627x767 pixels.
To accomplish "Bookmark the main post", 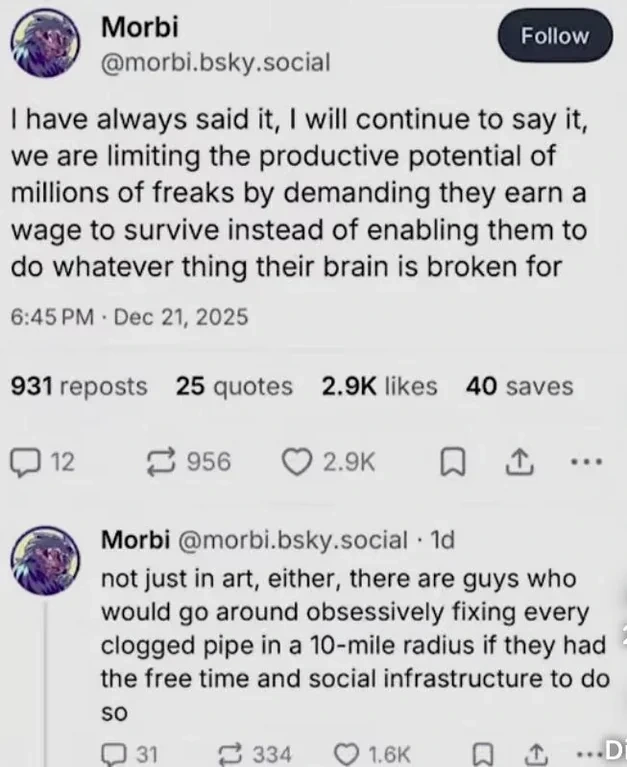I will tap(452, 462).
